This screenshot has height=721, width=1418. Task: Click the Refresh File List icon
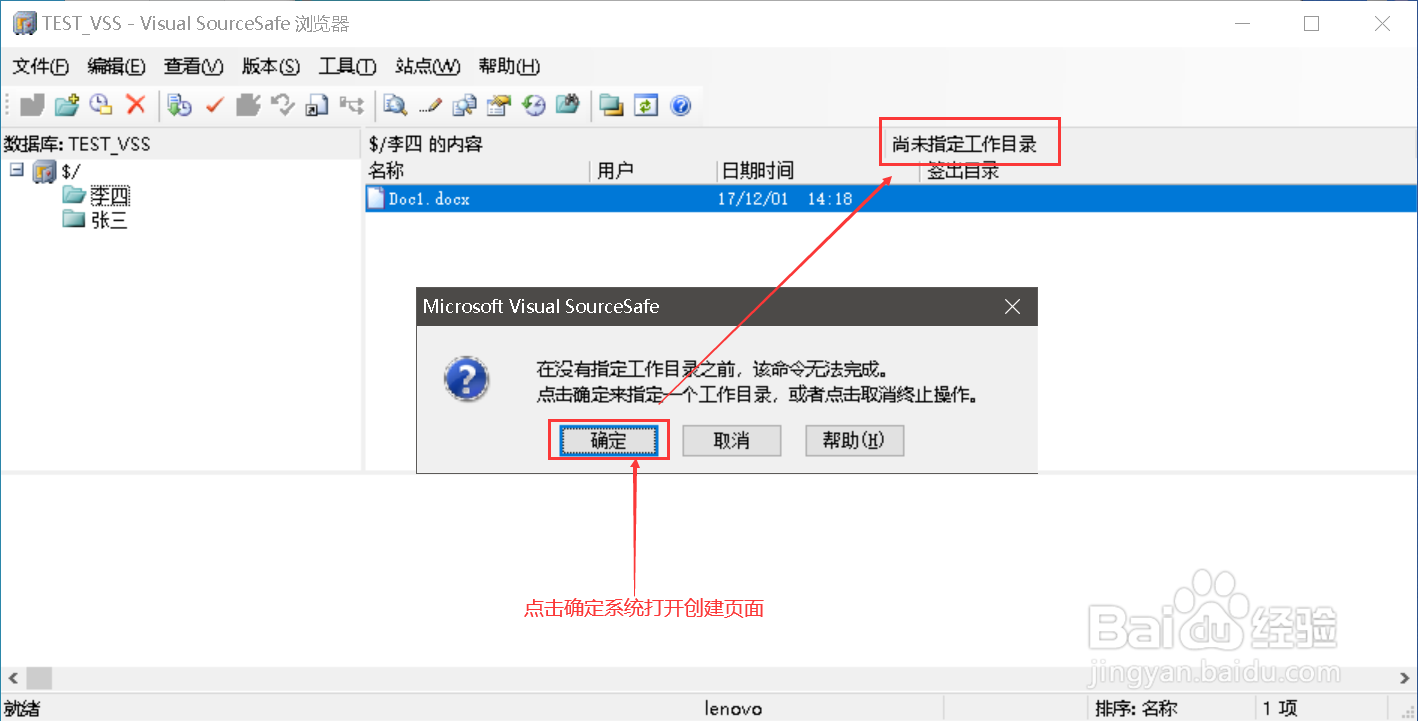tap(646, 104)
